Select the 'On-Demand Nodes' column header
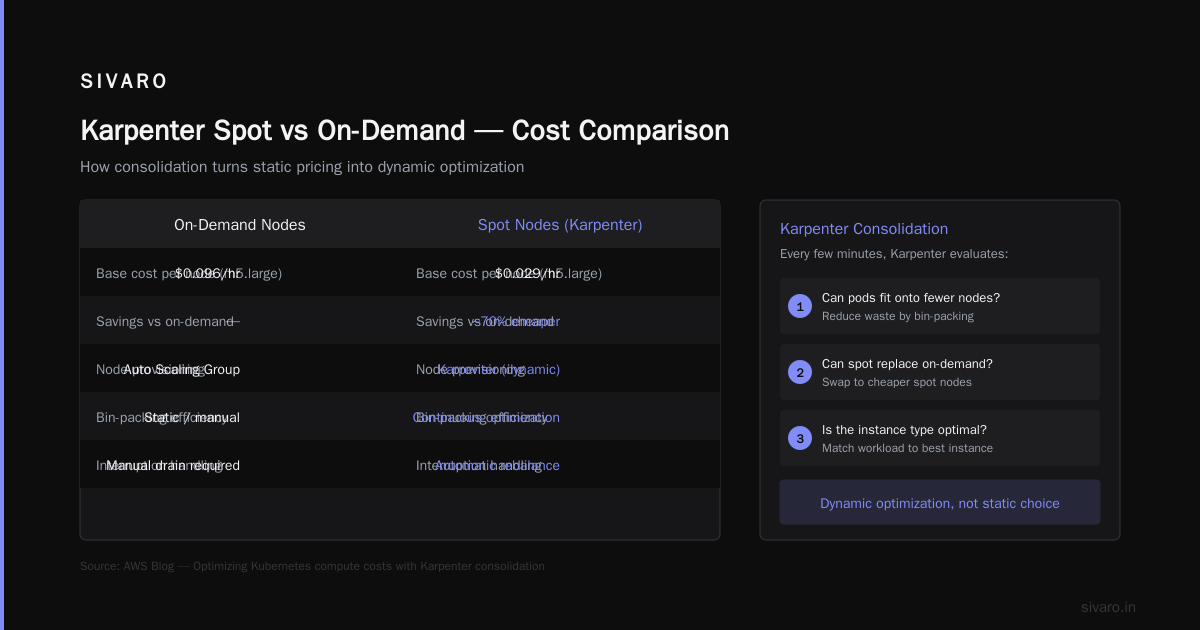This screenshot has height=630, width=1200. point(240,225)
